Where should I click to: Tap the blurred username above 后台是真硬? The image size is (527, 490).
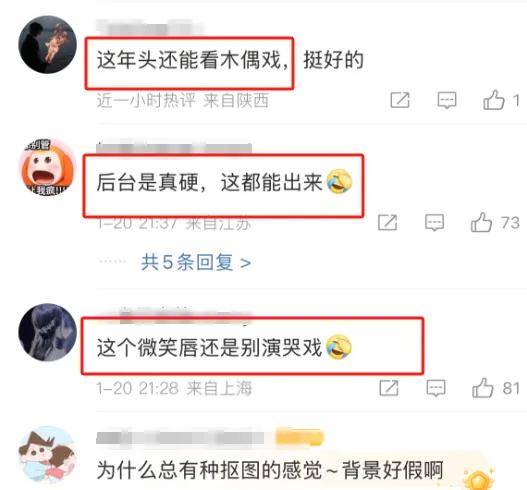point(174,148)
